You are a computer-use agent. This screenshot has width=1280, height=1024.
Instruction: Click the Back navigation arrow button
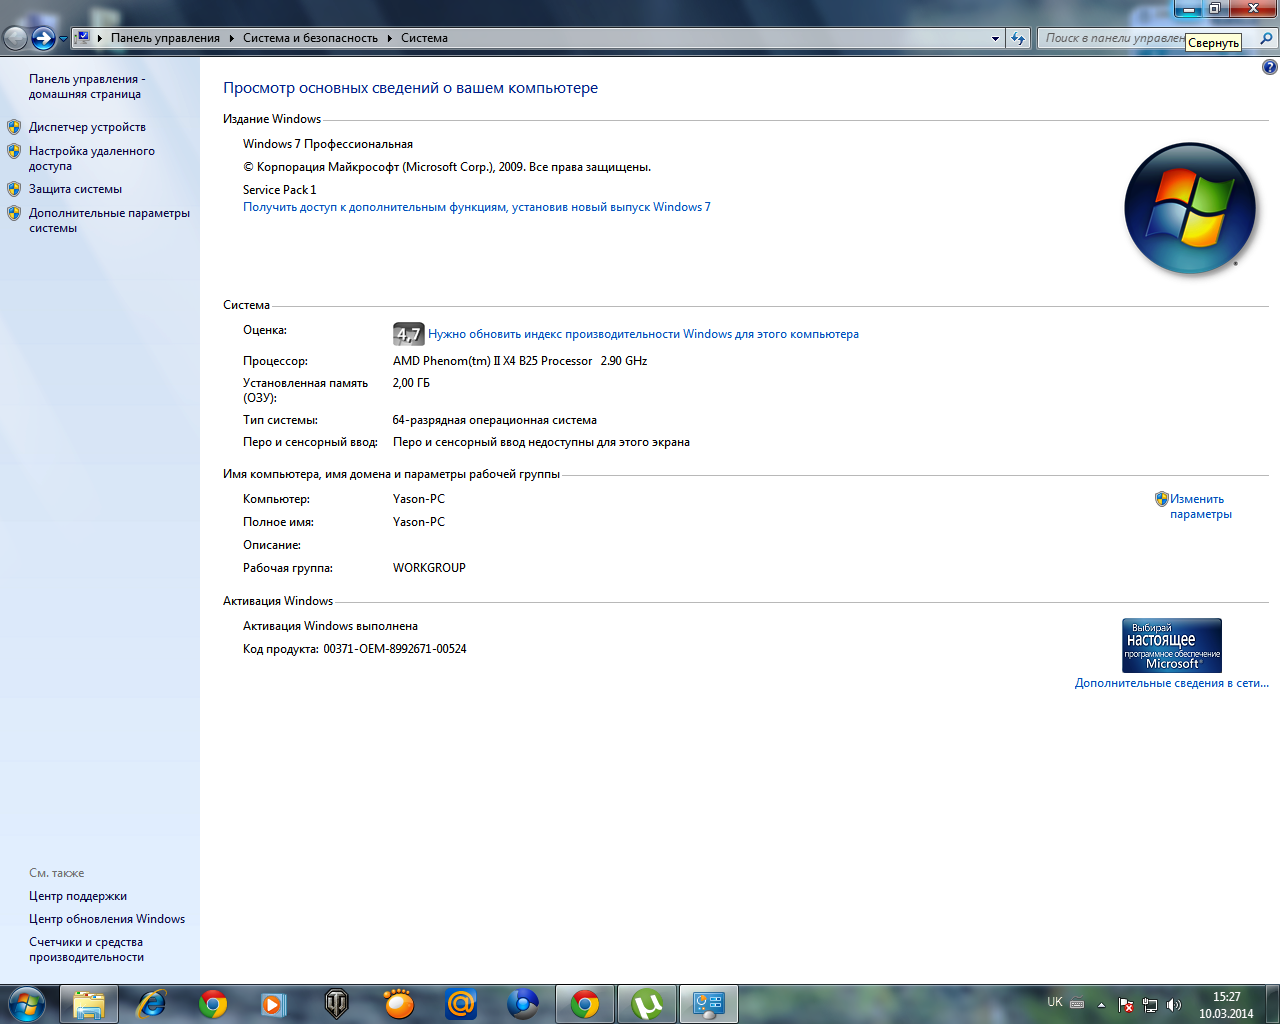pyautogui.click(x=15, y=38)
